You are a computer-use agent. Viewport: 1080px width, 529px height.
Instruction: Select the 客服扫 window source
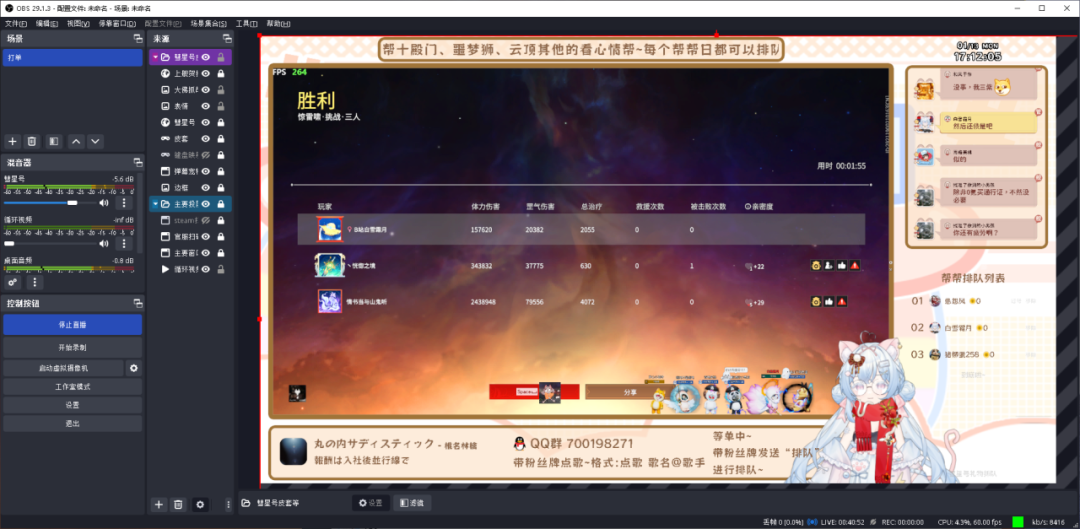point(191,236)
